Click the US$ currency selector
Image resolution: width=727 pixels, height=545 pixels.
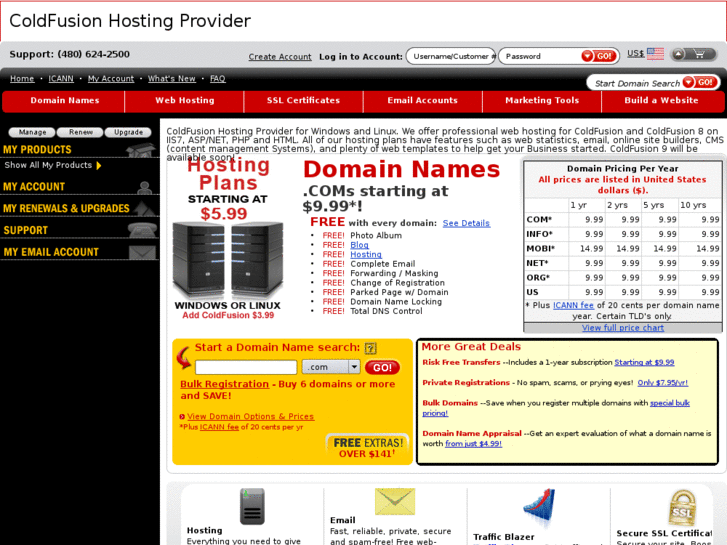[636, 53]
